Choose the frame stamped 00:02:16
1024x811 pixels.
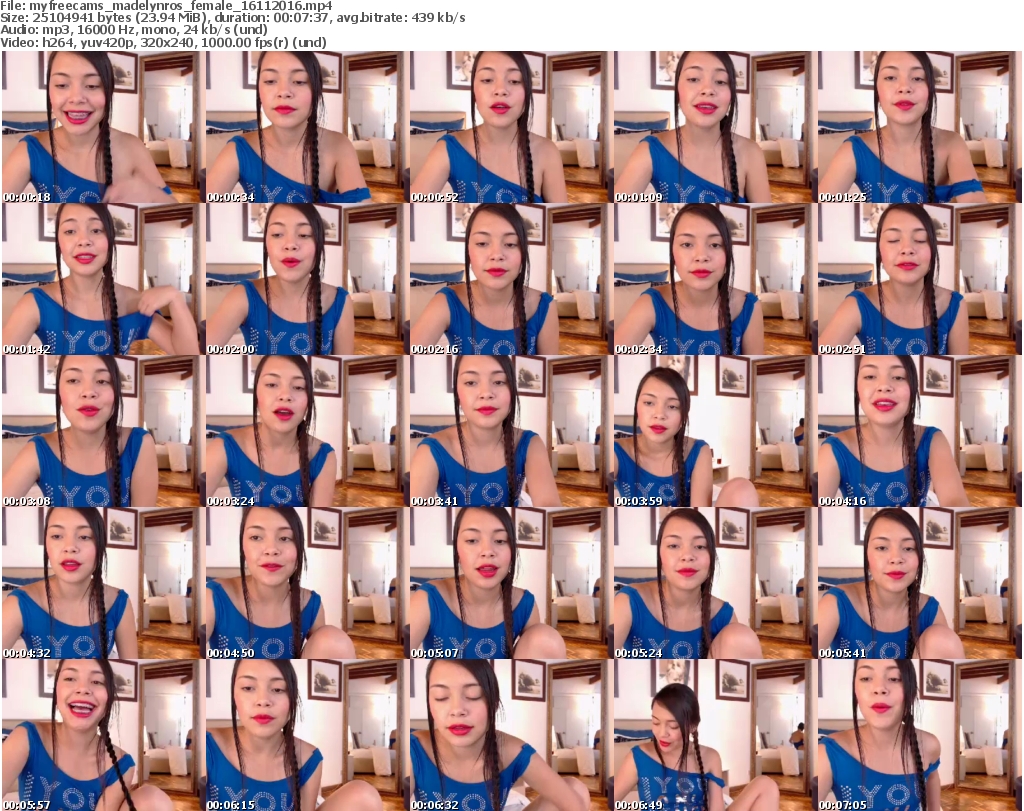coord(510,279)
